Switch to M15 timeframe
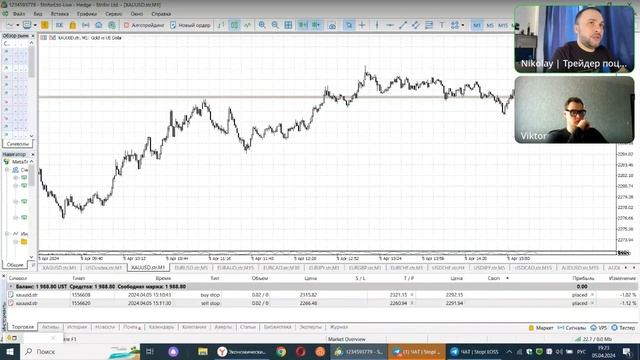The width and height of the screenshot is (640, 360). pos(503,25)
